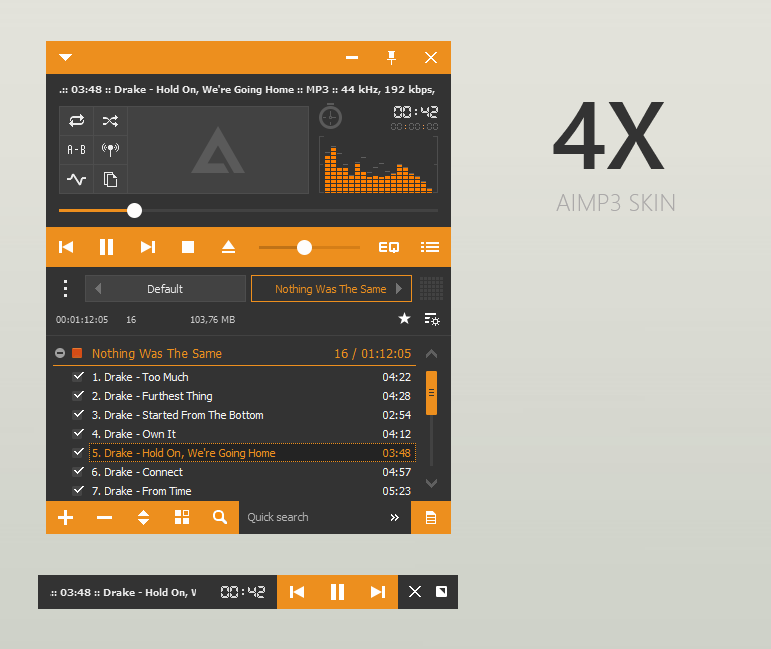Click the album art placeholder
The width and height of the screenshot is (771, 649).
(218, 150)
